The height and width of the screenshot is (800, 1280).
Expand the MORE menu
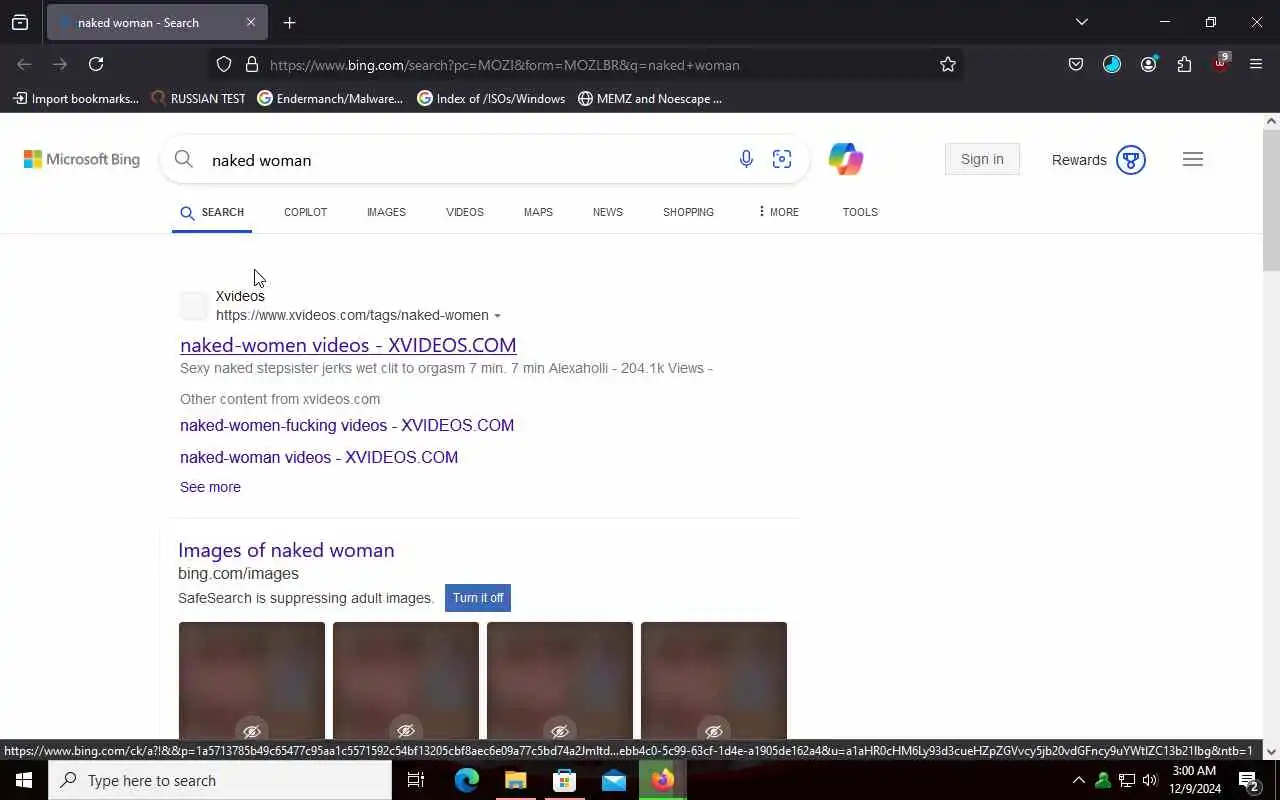click(778, 212)
